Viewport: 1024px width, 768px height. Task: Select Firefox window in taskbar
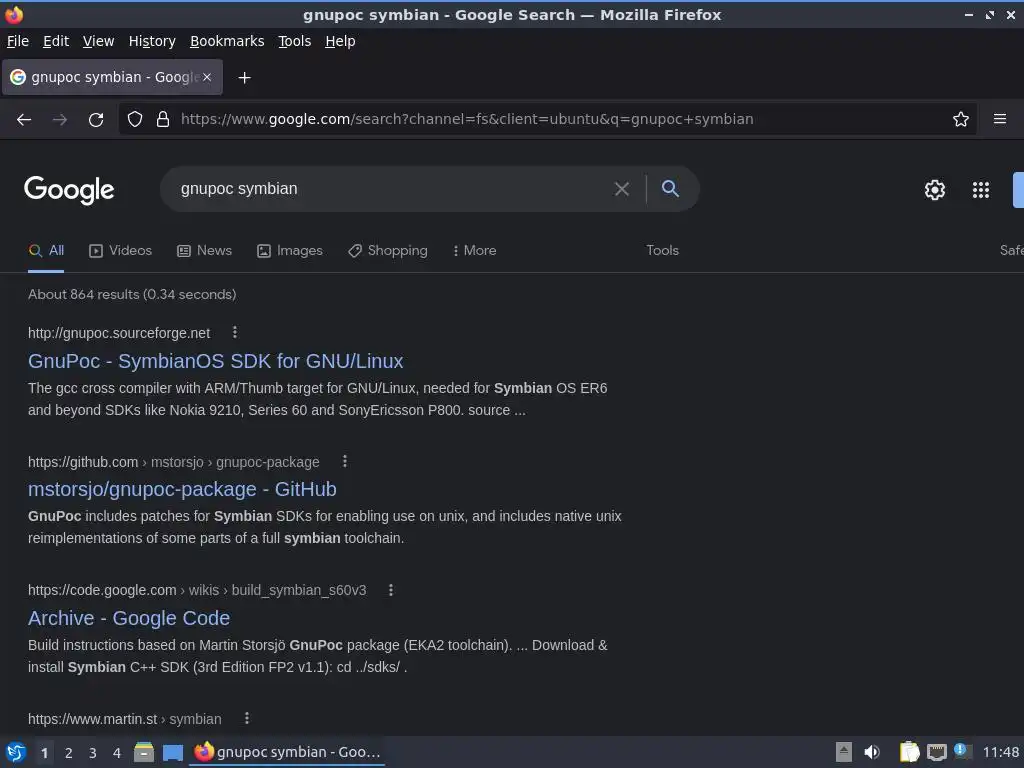click(x=287, y=752)
